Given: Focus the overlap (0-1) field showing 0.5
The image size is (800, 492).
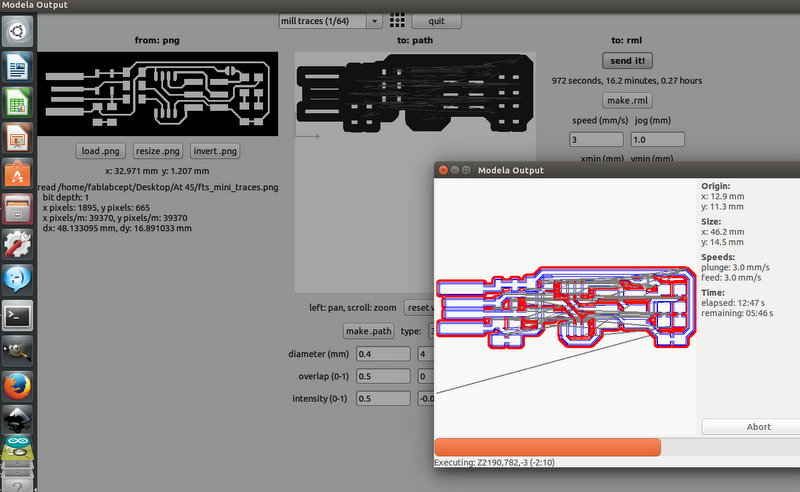Looking at the screenshot, I should [x=383, y=376].
